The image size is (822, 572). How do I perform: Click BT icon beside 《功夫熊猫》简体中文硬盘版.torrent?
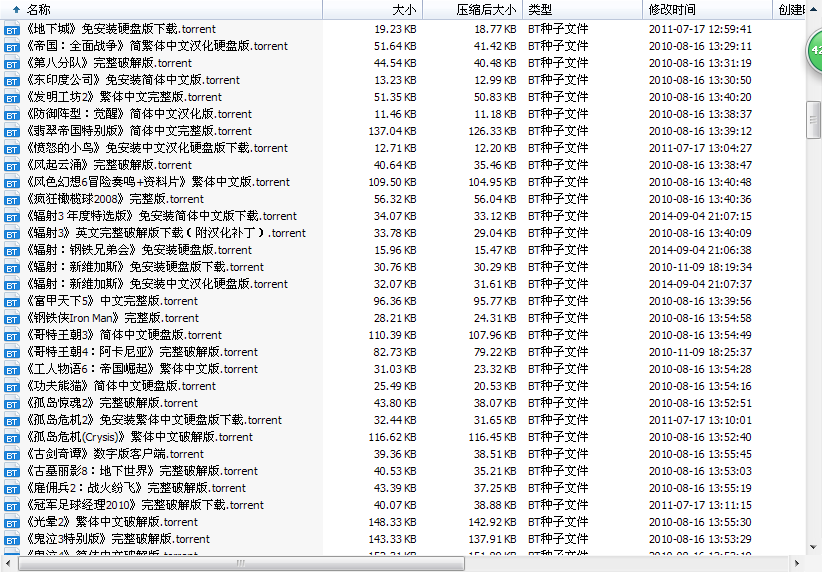(x=12, y=386)
